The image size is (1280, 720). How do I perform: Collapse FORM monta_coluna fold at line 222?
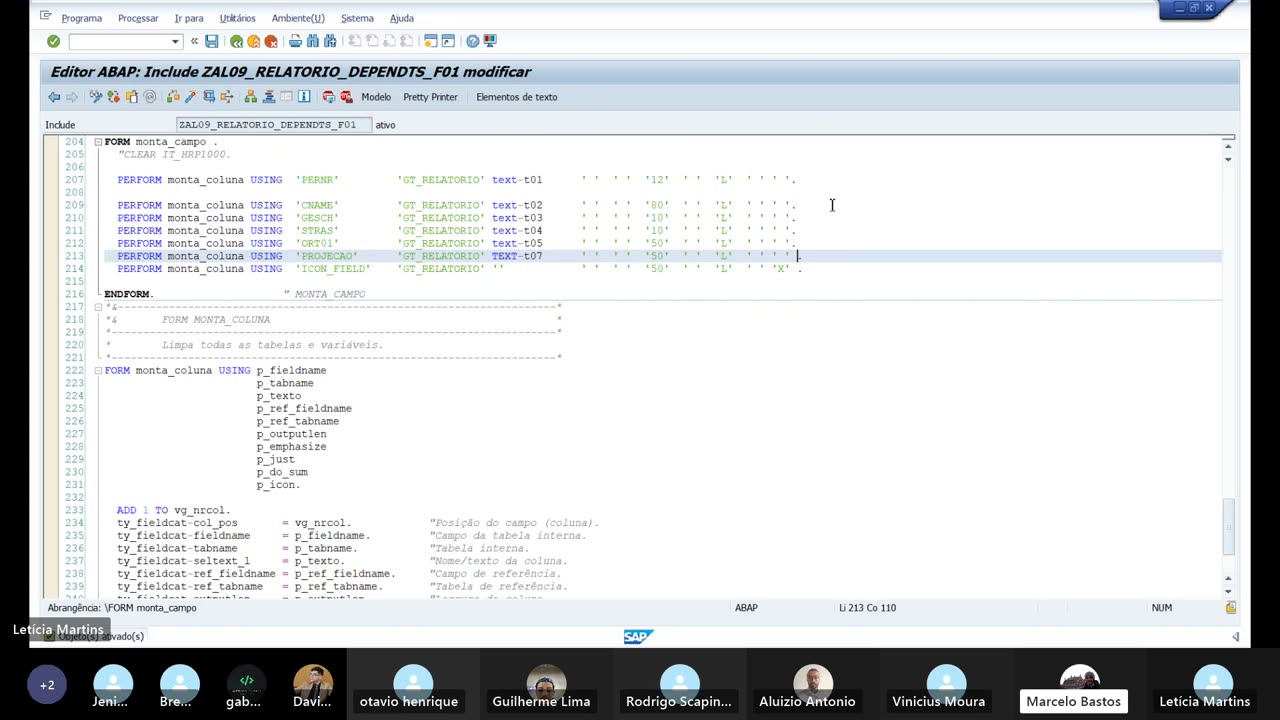click(x=98, y=370)
